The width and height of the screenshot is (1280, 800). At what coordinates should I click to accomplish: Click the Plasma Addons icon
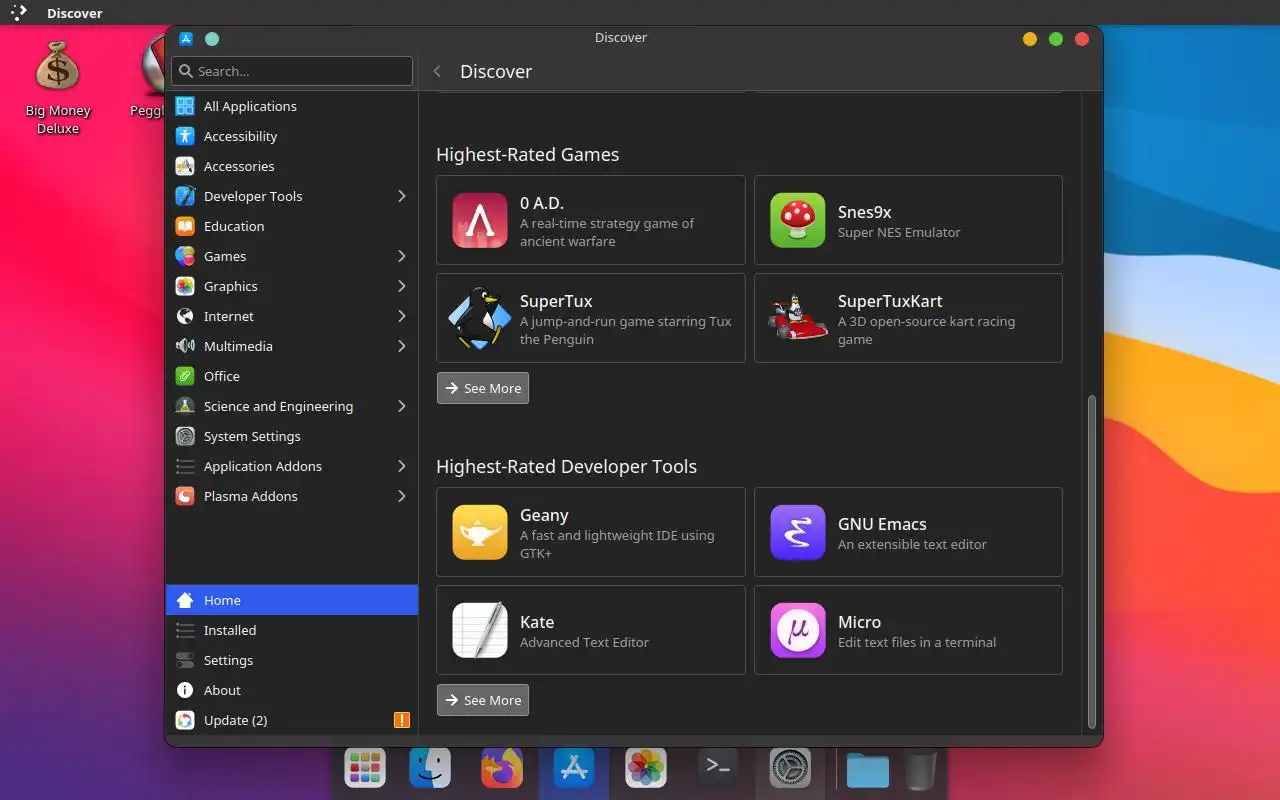[185, 496]
